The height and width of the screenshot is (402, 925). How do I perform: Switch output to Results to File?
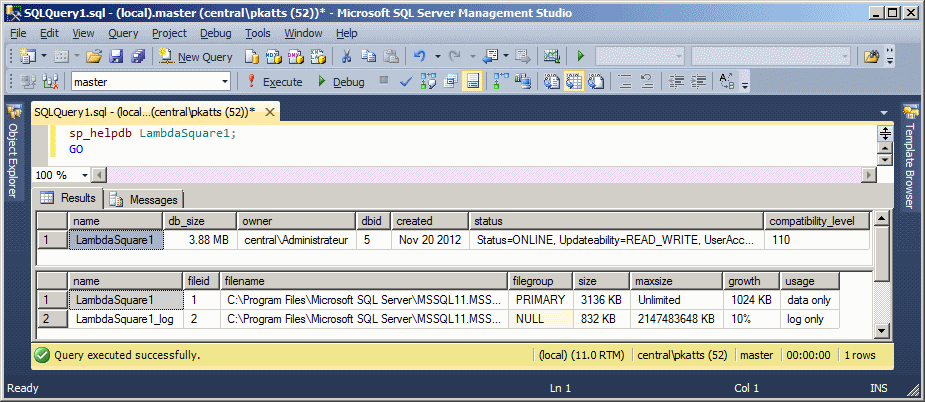(x=596, y=82)
